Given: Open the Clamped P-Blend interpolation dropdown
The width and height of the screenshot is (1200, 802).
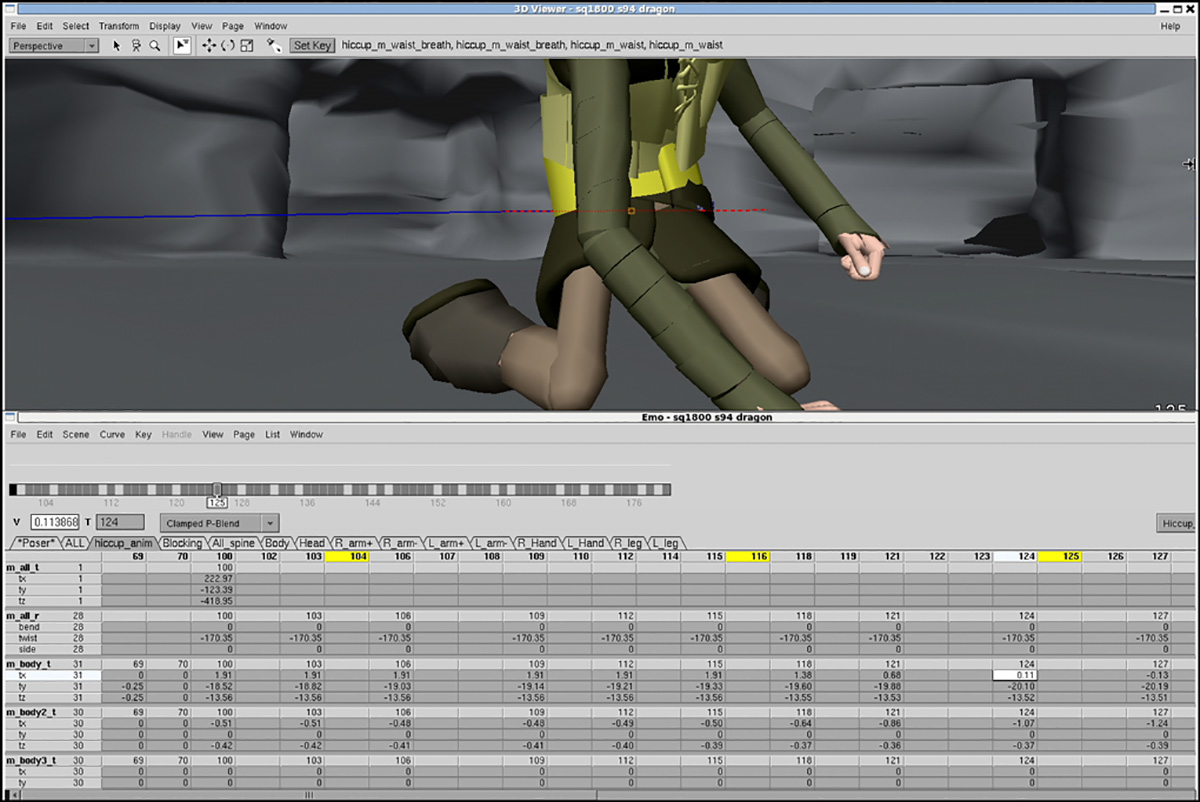Looking at the screenshot, I should pyautogui.click(x=219, y=523).
